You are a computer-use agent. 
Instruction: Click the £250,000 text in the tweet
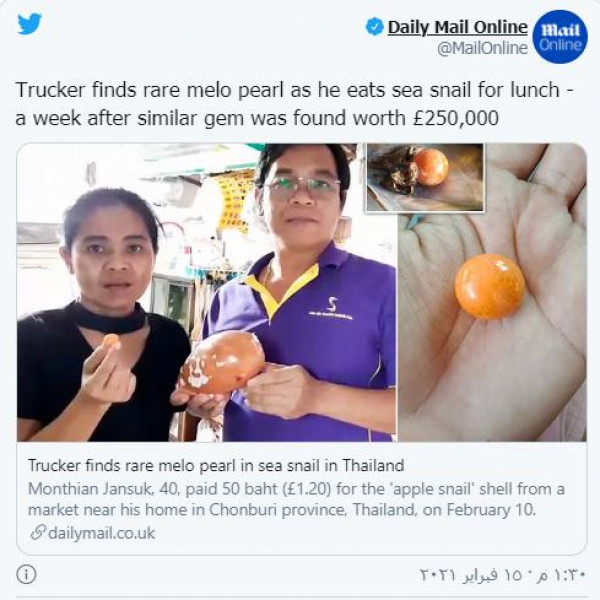pyautogui.click(x=456, y=118)
